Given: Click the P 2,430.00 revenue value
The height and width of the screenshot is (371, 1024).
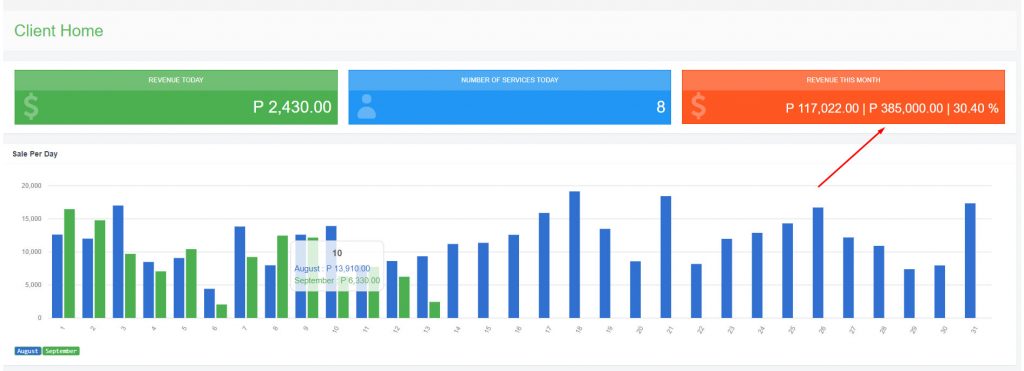Looking at the screenshot, I should (292, 107).
